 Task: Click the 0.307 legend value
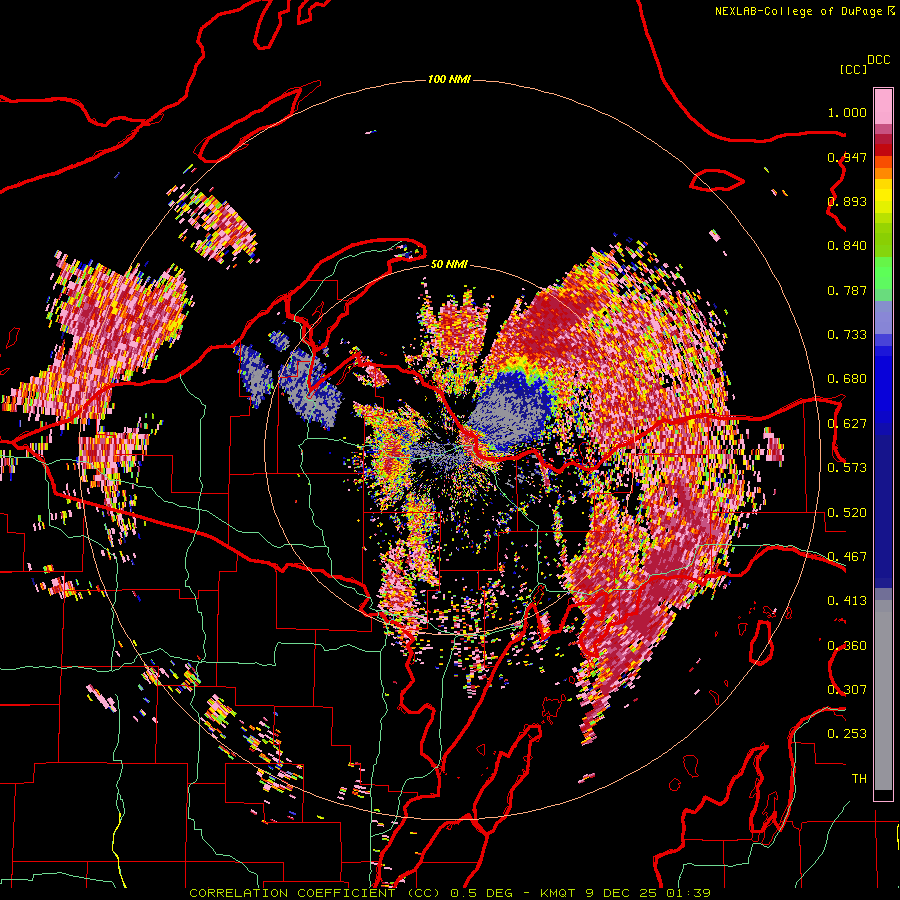point(847,690)
